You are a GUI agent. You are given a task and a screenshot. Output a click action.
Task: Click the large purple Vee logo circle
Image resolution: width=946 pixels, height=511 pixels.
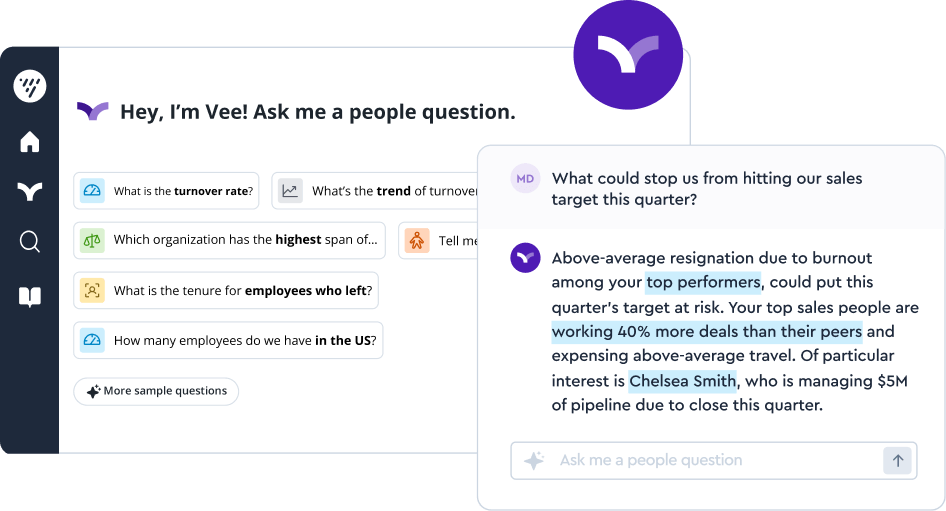628,55
